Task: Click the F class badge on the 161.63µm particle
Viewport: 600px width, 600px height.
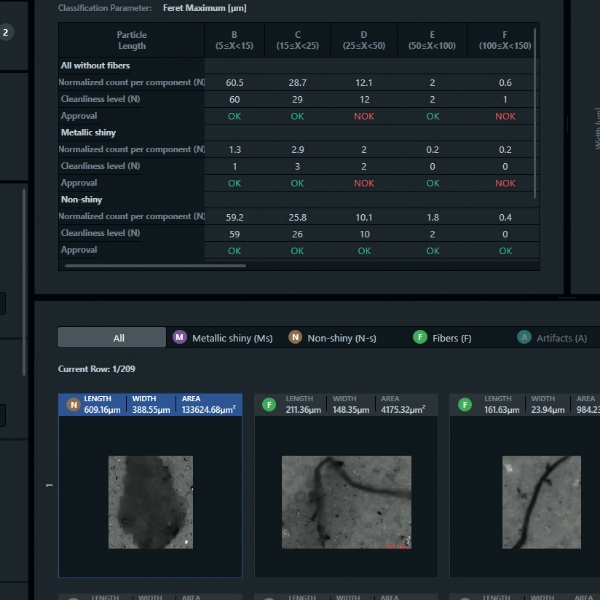Action: (x=465, y=404)
